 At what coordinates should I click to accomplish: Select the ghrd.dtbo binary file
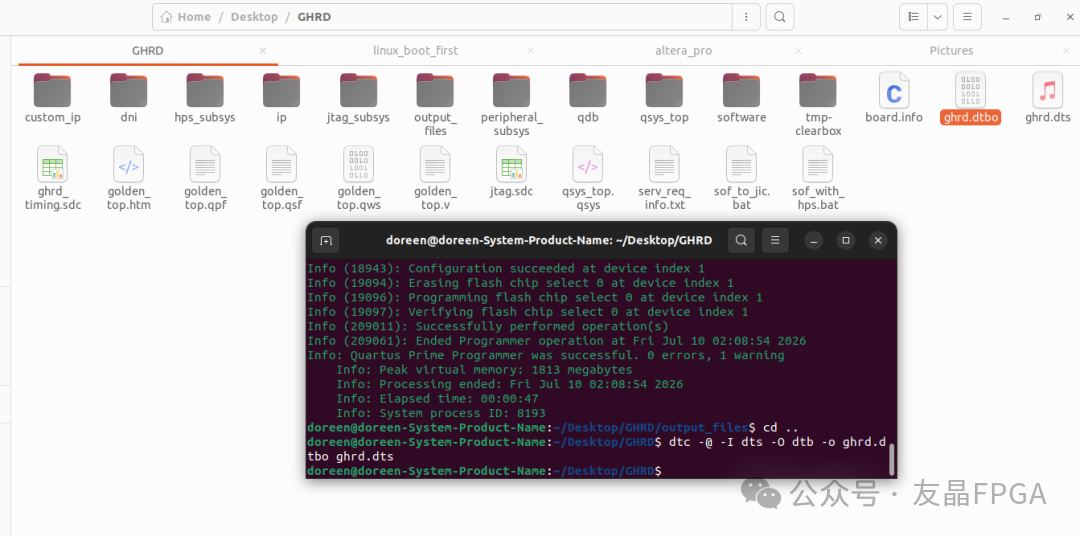(970, 98)
